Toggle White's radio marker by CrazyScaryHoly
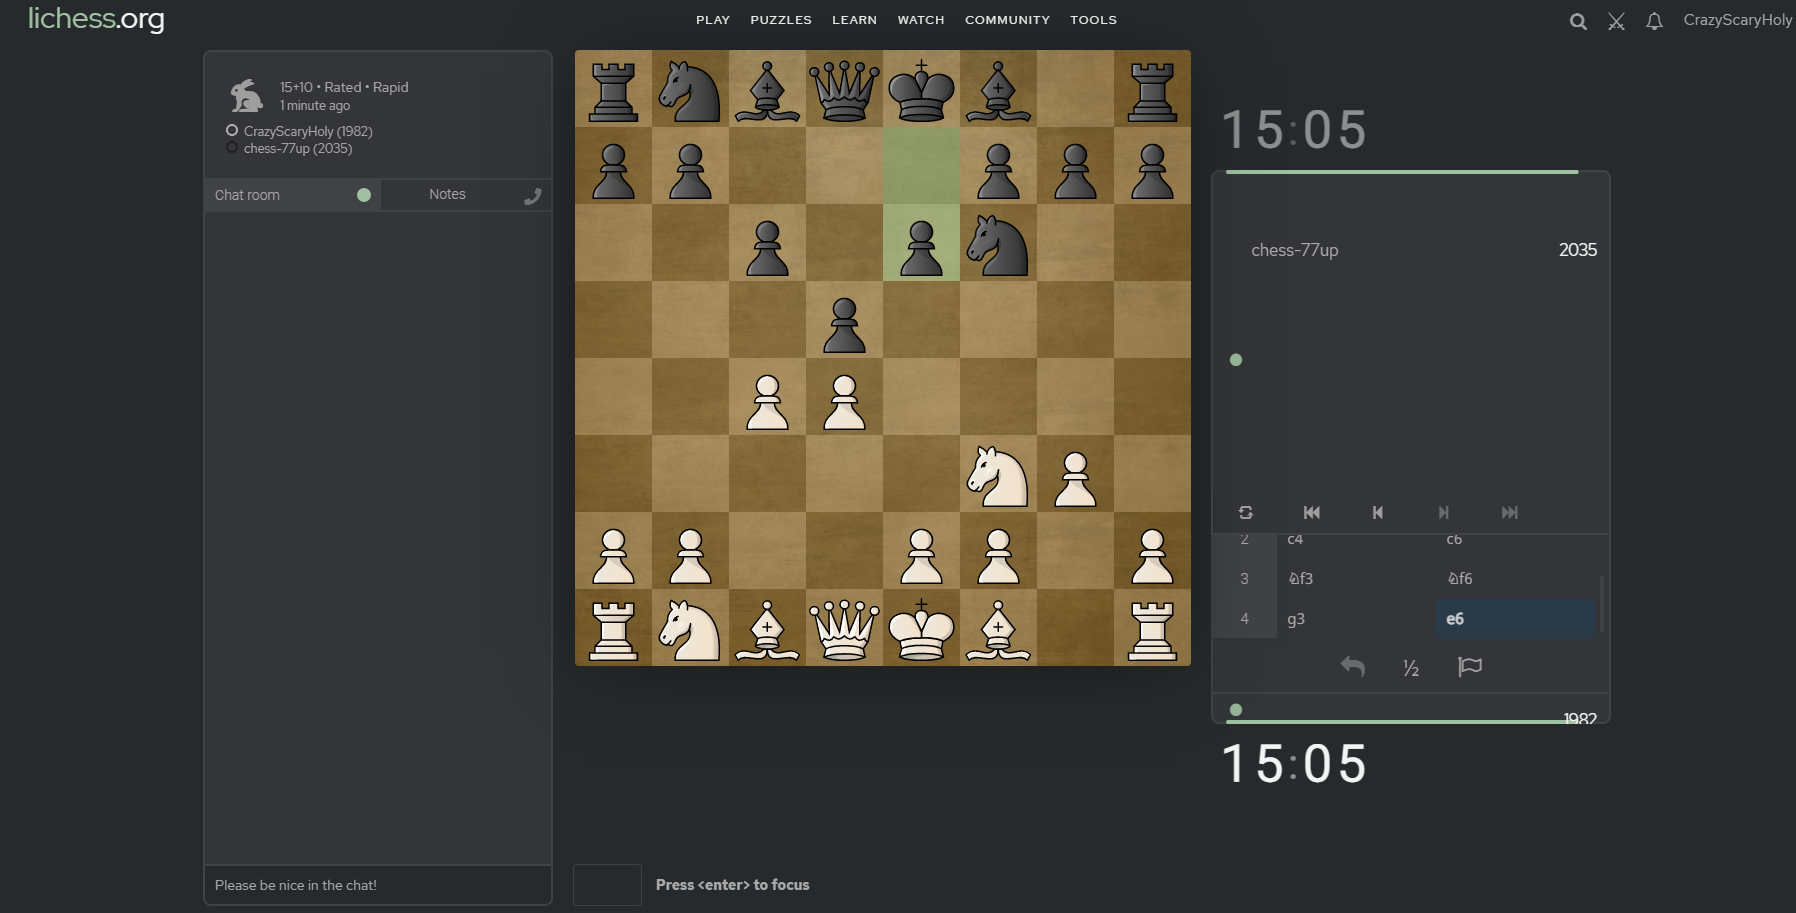This screenshot has width=1796, height=913. (x=232, y=130)
